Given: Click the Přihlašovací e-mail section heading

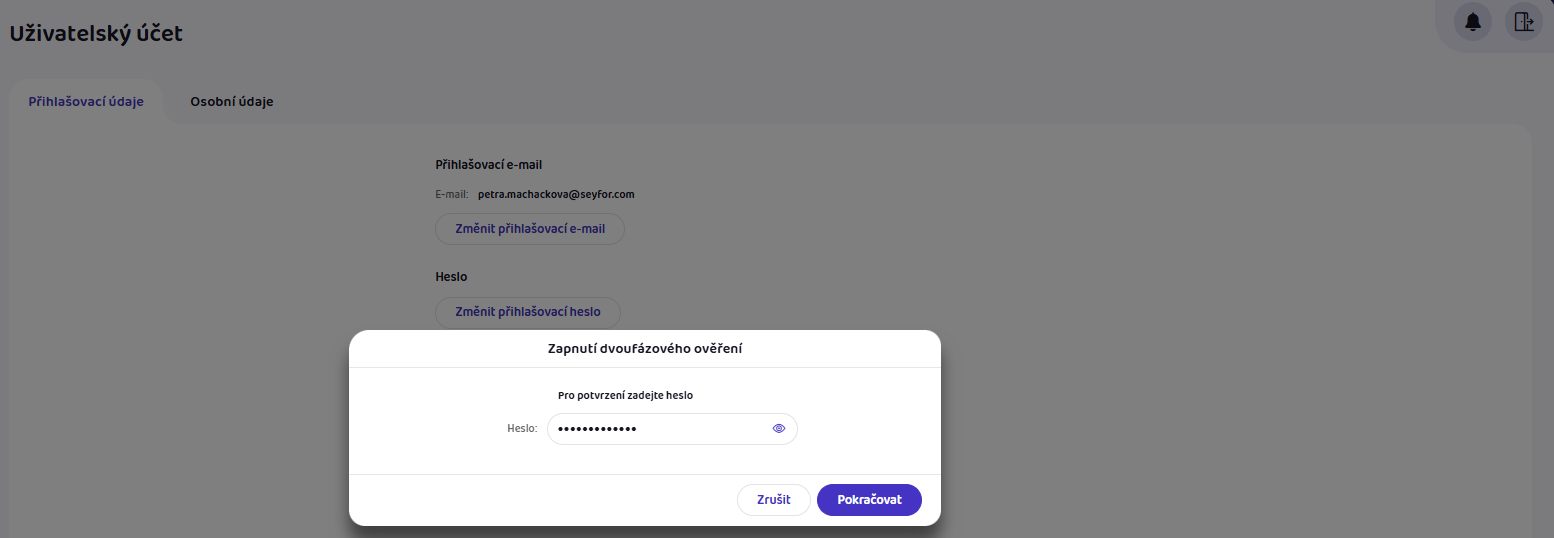Looking at the screenshot, I should click(489, 164).
